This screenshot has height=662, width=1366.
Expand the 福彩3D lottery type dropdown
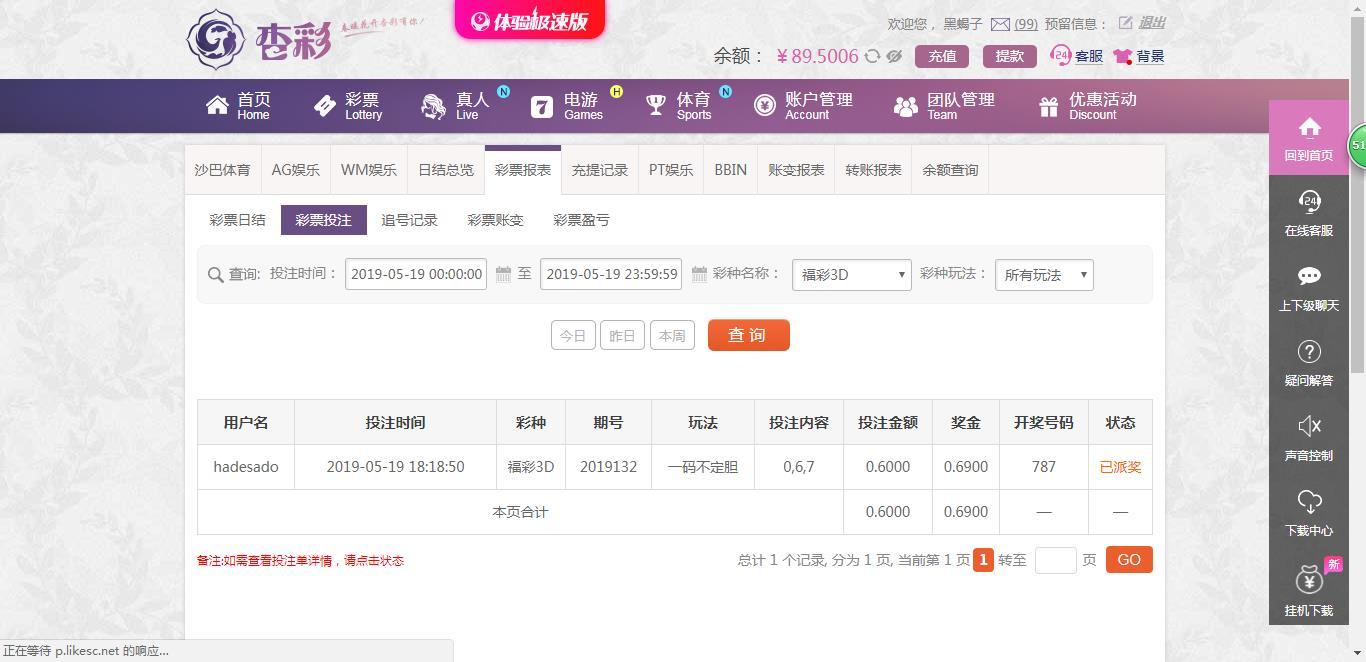point(852,275)
